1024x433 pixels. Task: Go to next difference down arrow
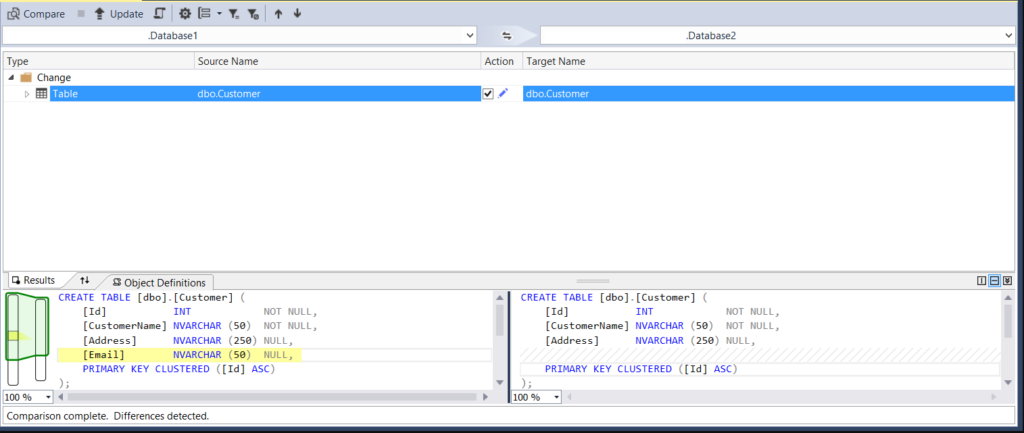297,14
